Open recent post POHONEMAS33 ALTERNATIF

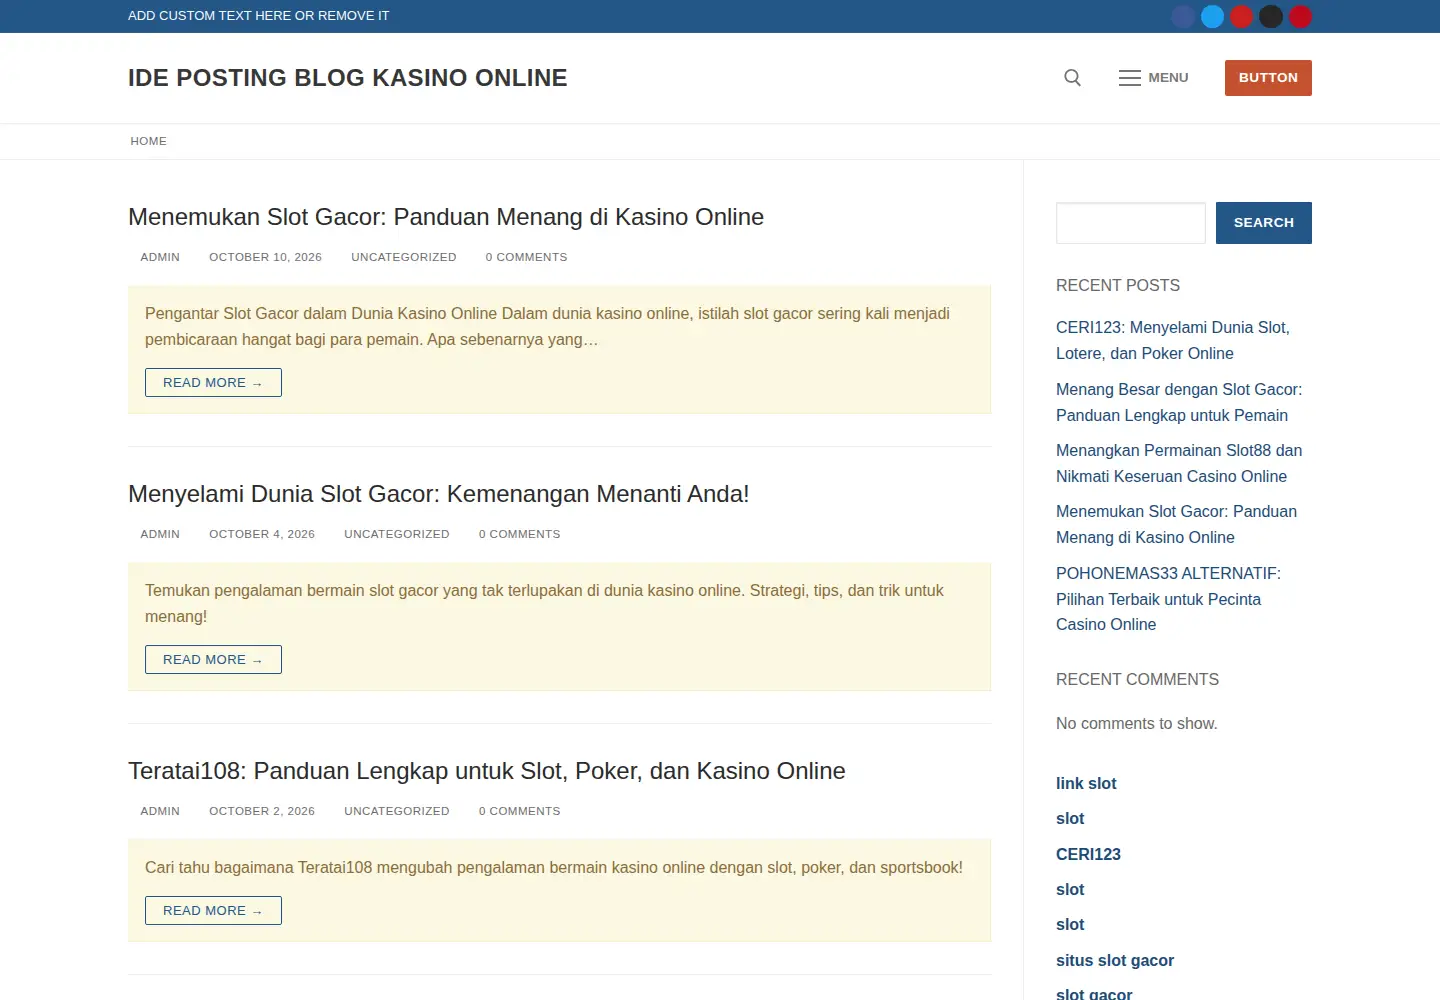coord(1168,599)
